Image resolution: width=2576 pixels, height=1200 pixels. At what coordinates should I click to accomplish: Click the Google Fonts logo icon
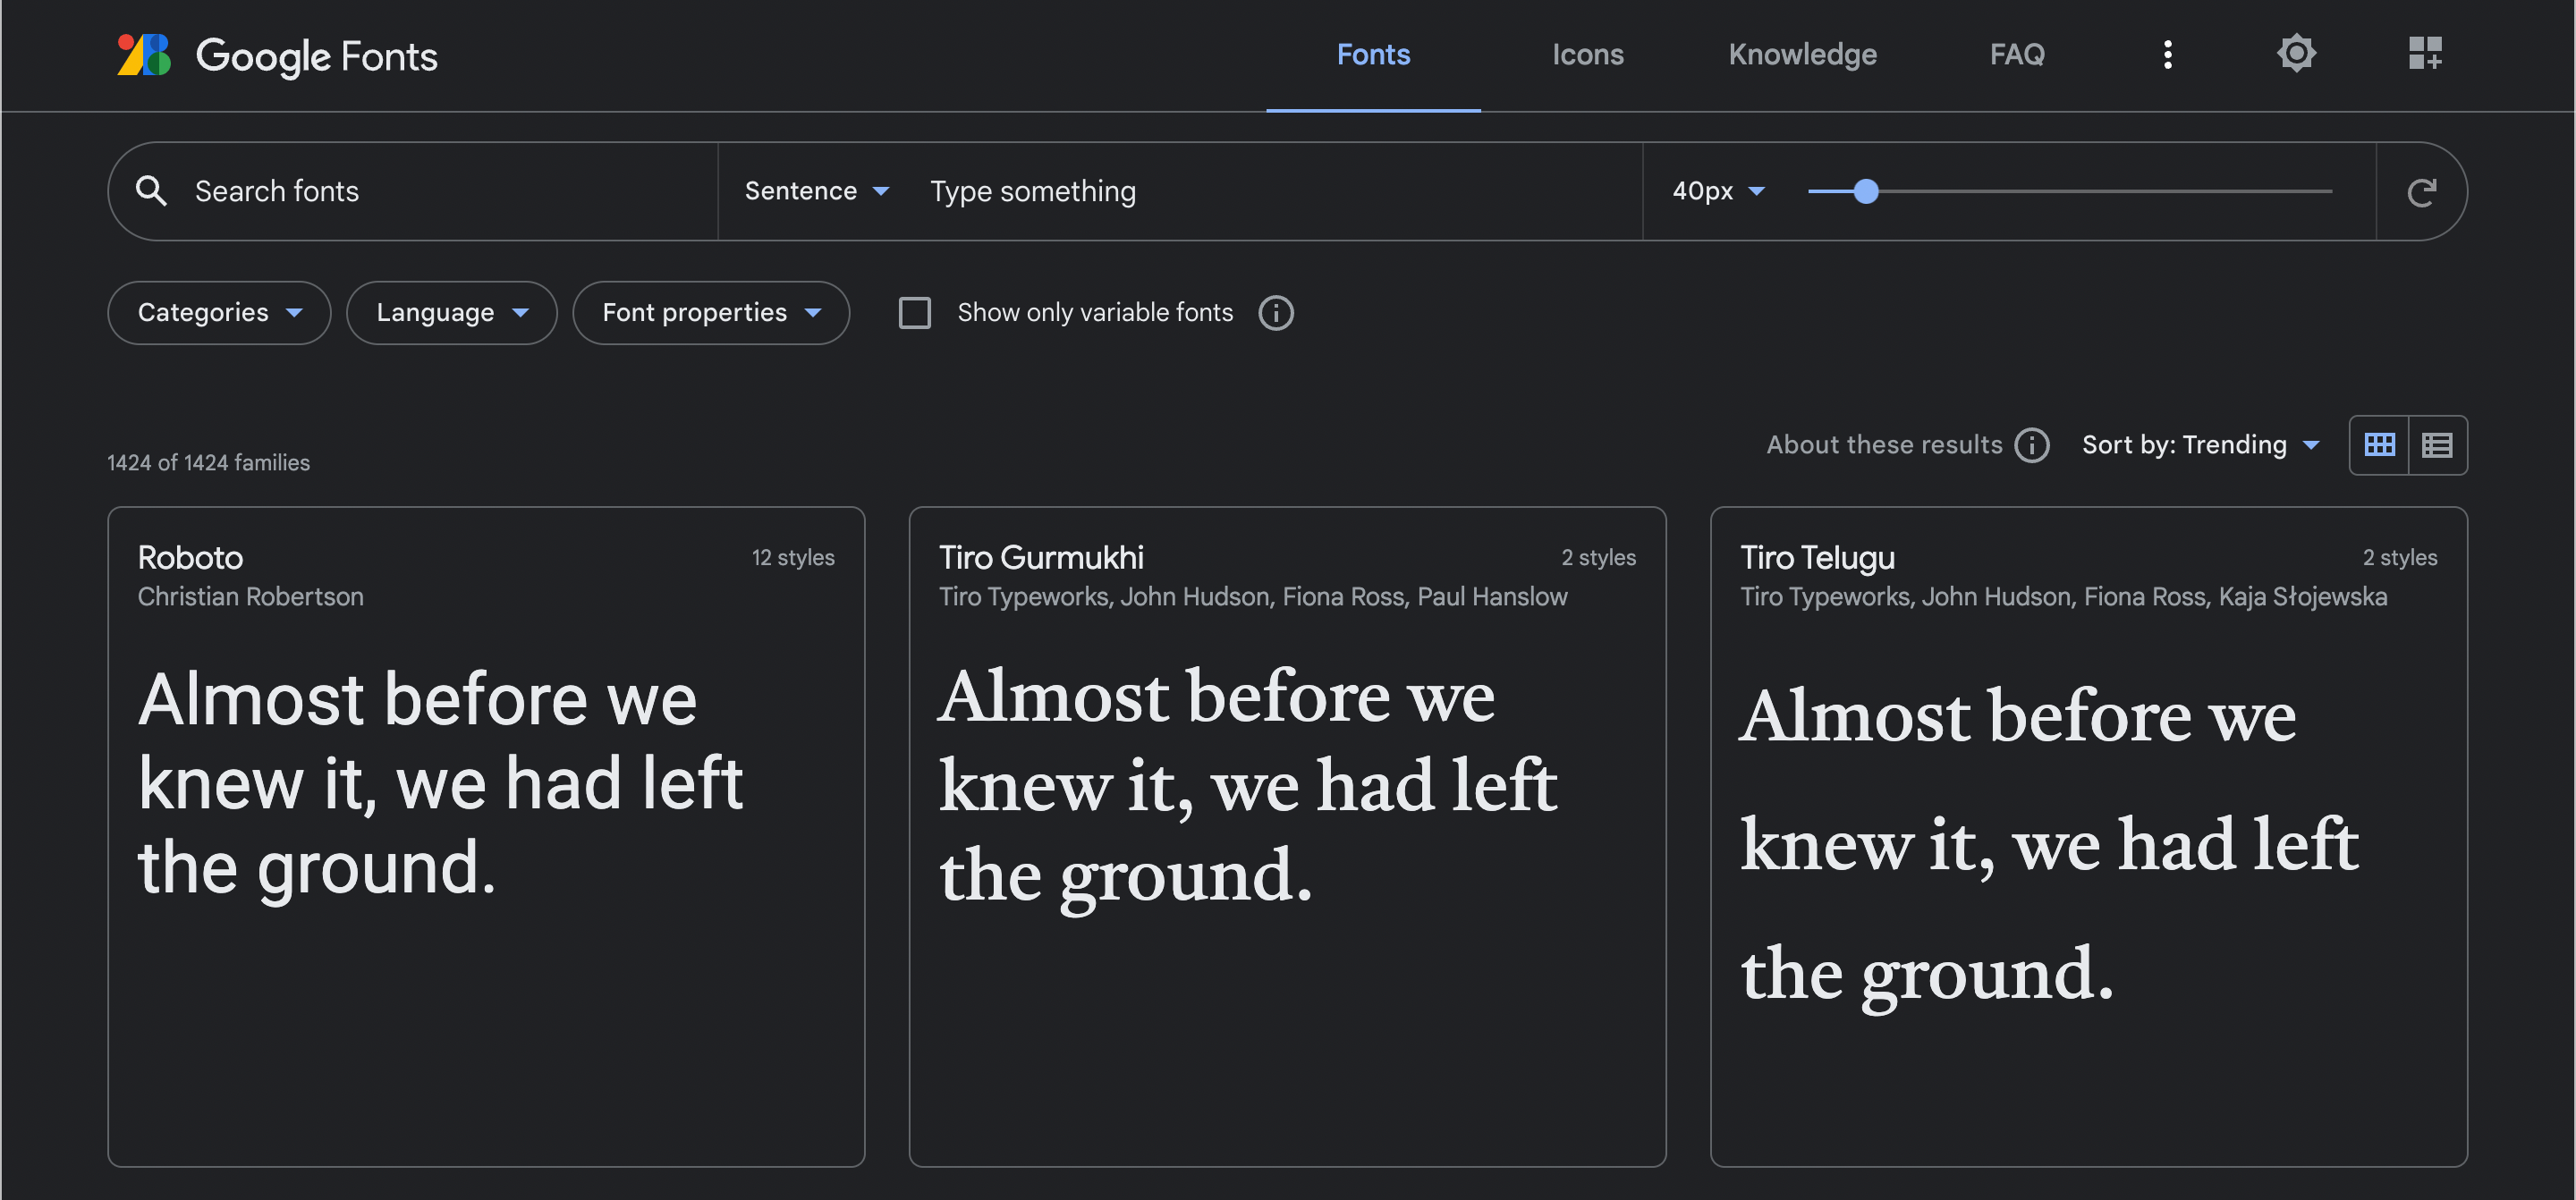pos(144,55)
